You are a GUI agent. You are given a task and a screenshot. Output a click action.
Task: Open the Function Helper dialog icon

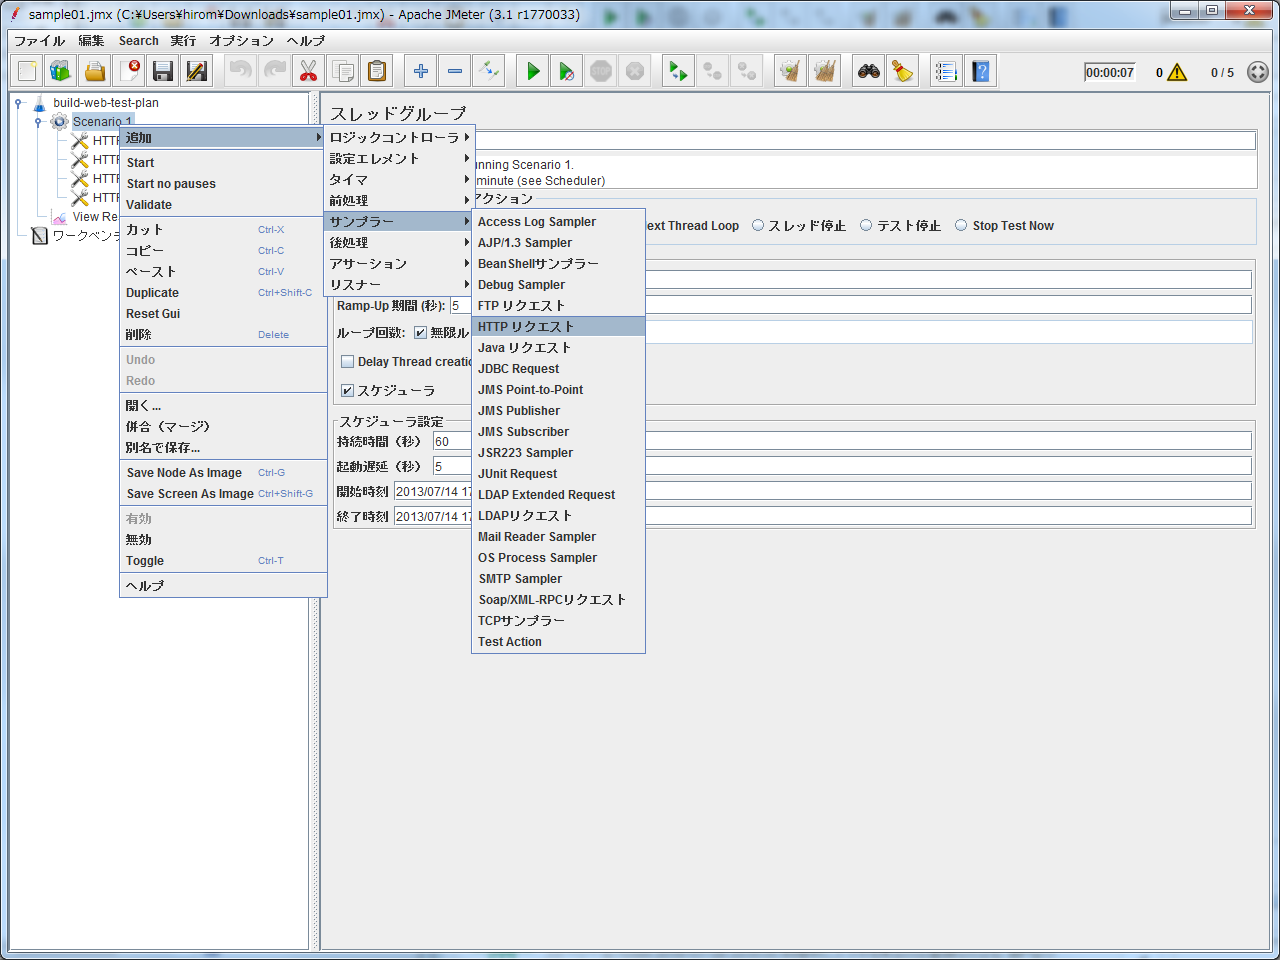click(946, 71)
